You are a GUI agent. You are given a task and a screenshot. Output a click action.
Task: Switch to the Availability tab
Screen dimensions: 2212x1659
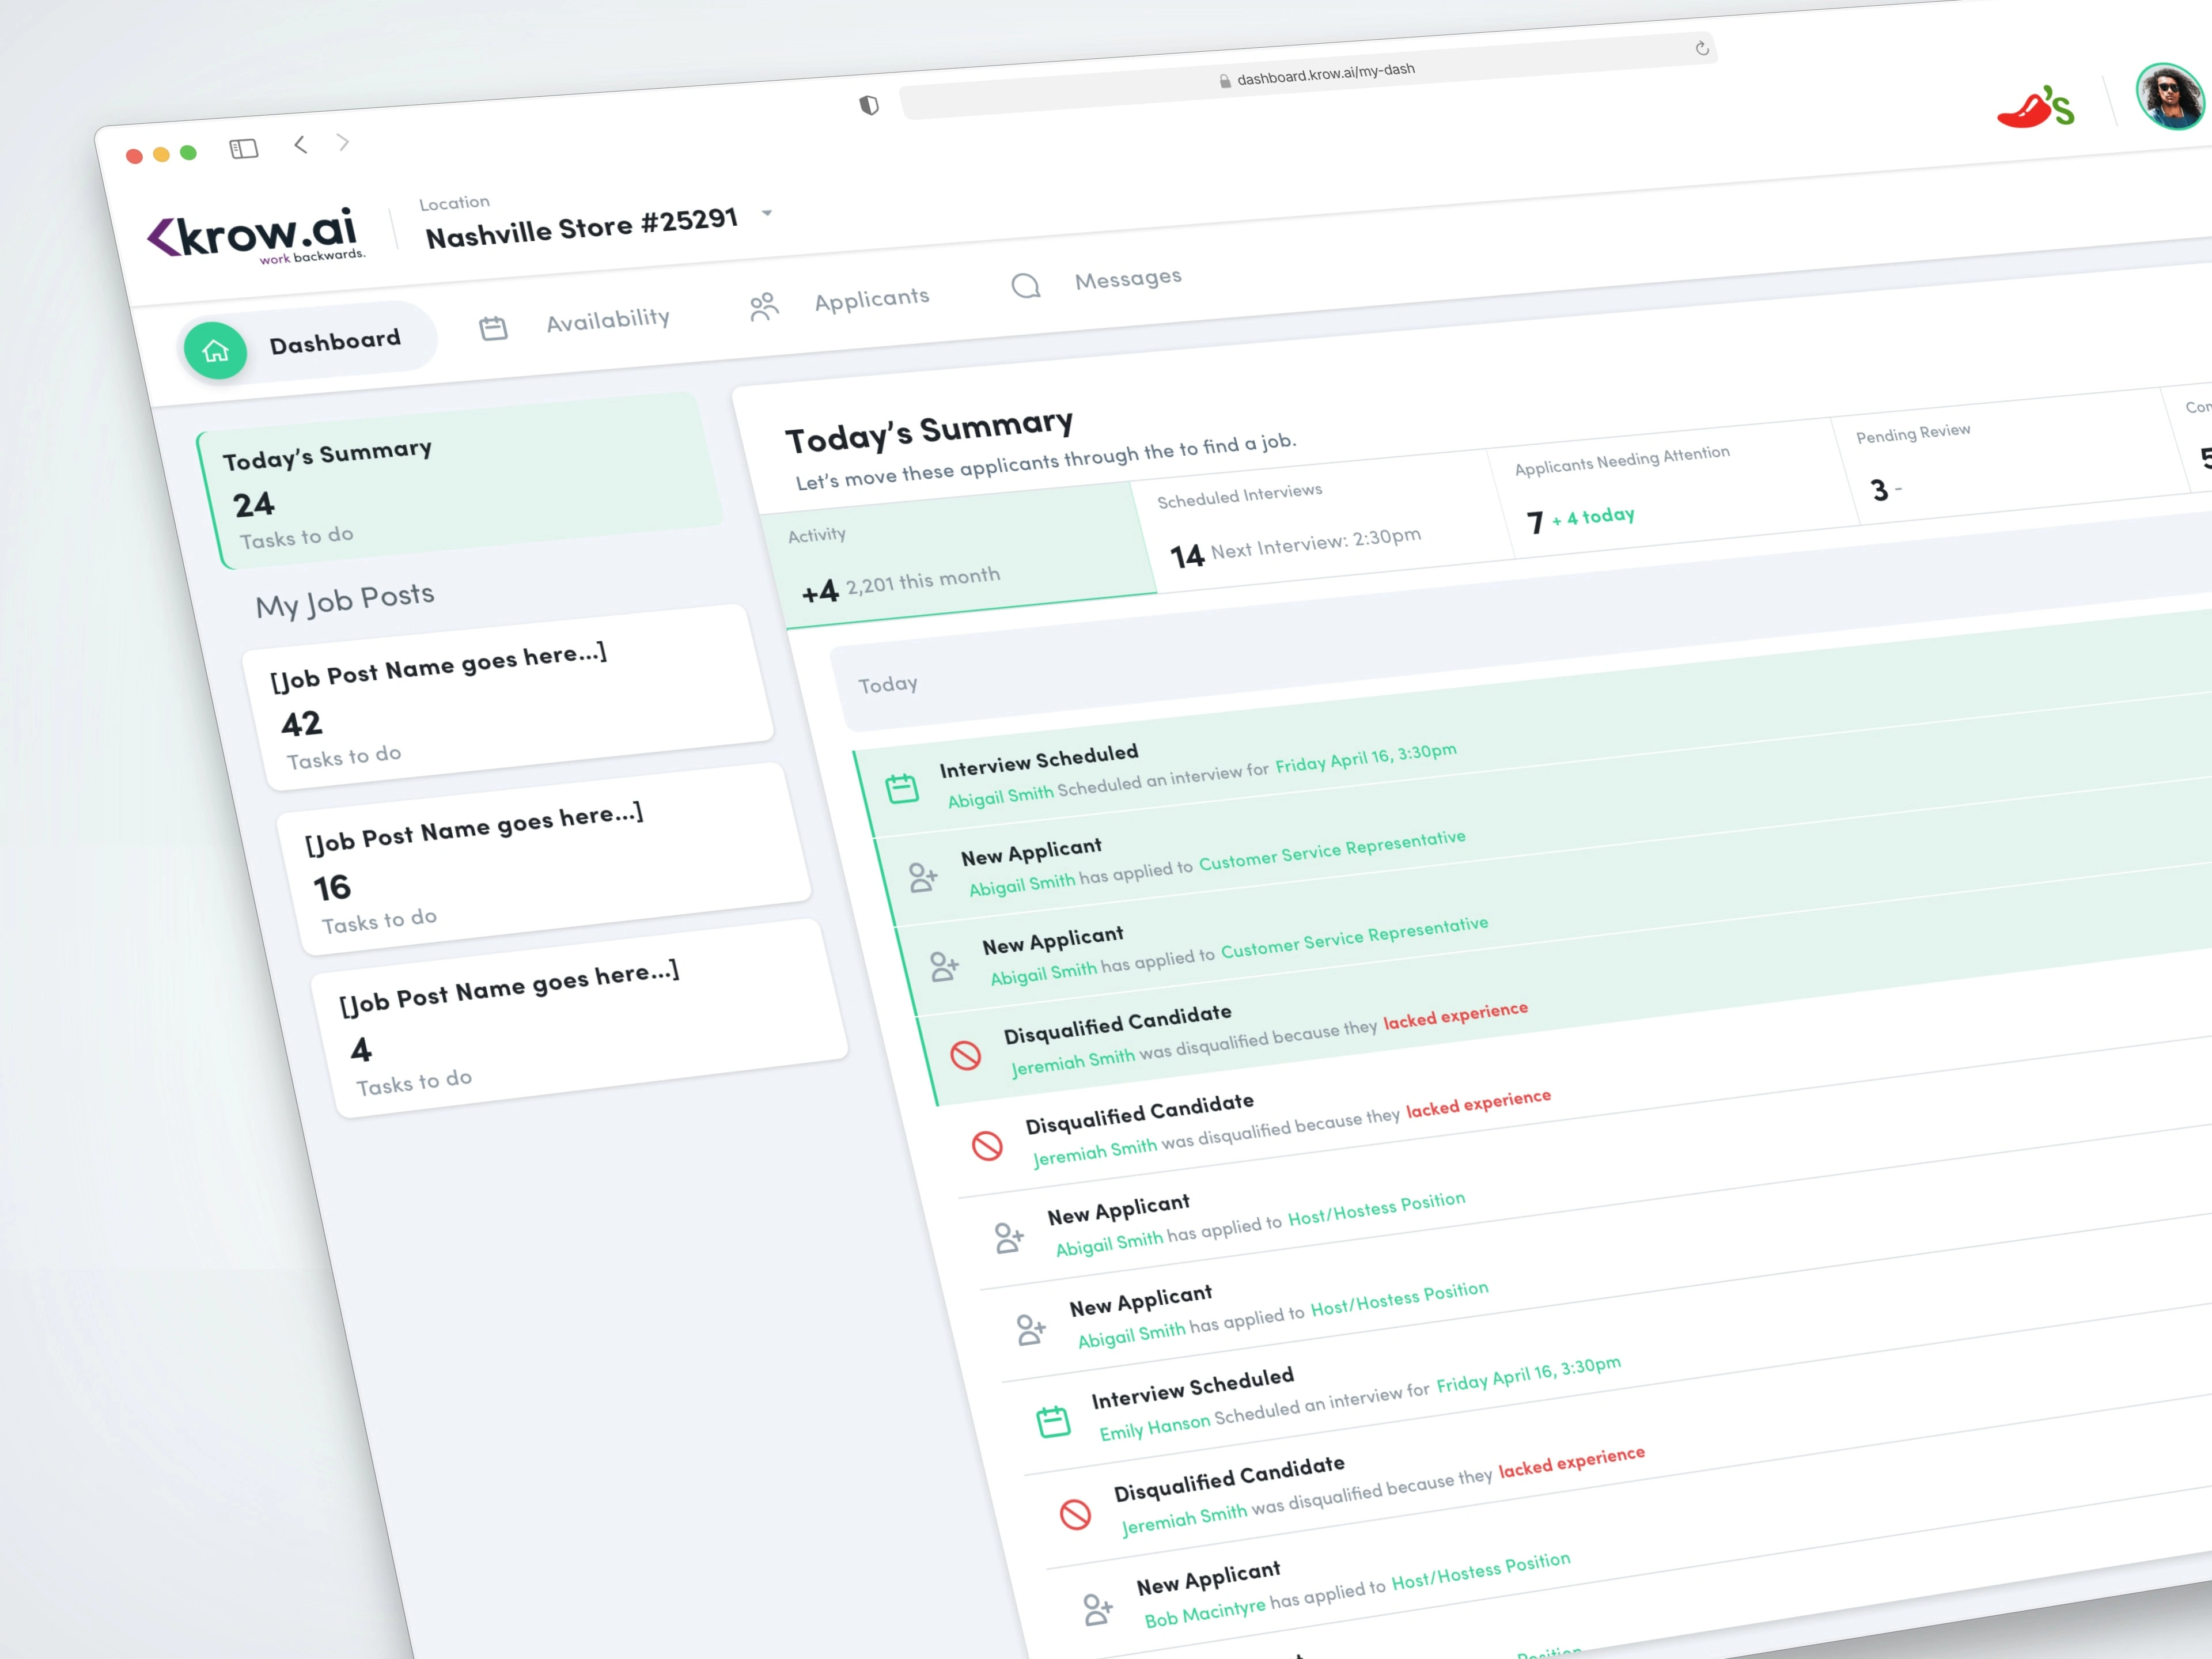575,323
